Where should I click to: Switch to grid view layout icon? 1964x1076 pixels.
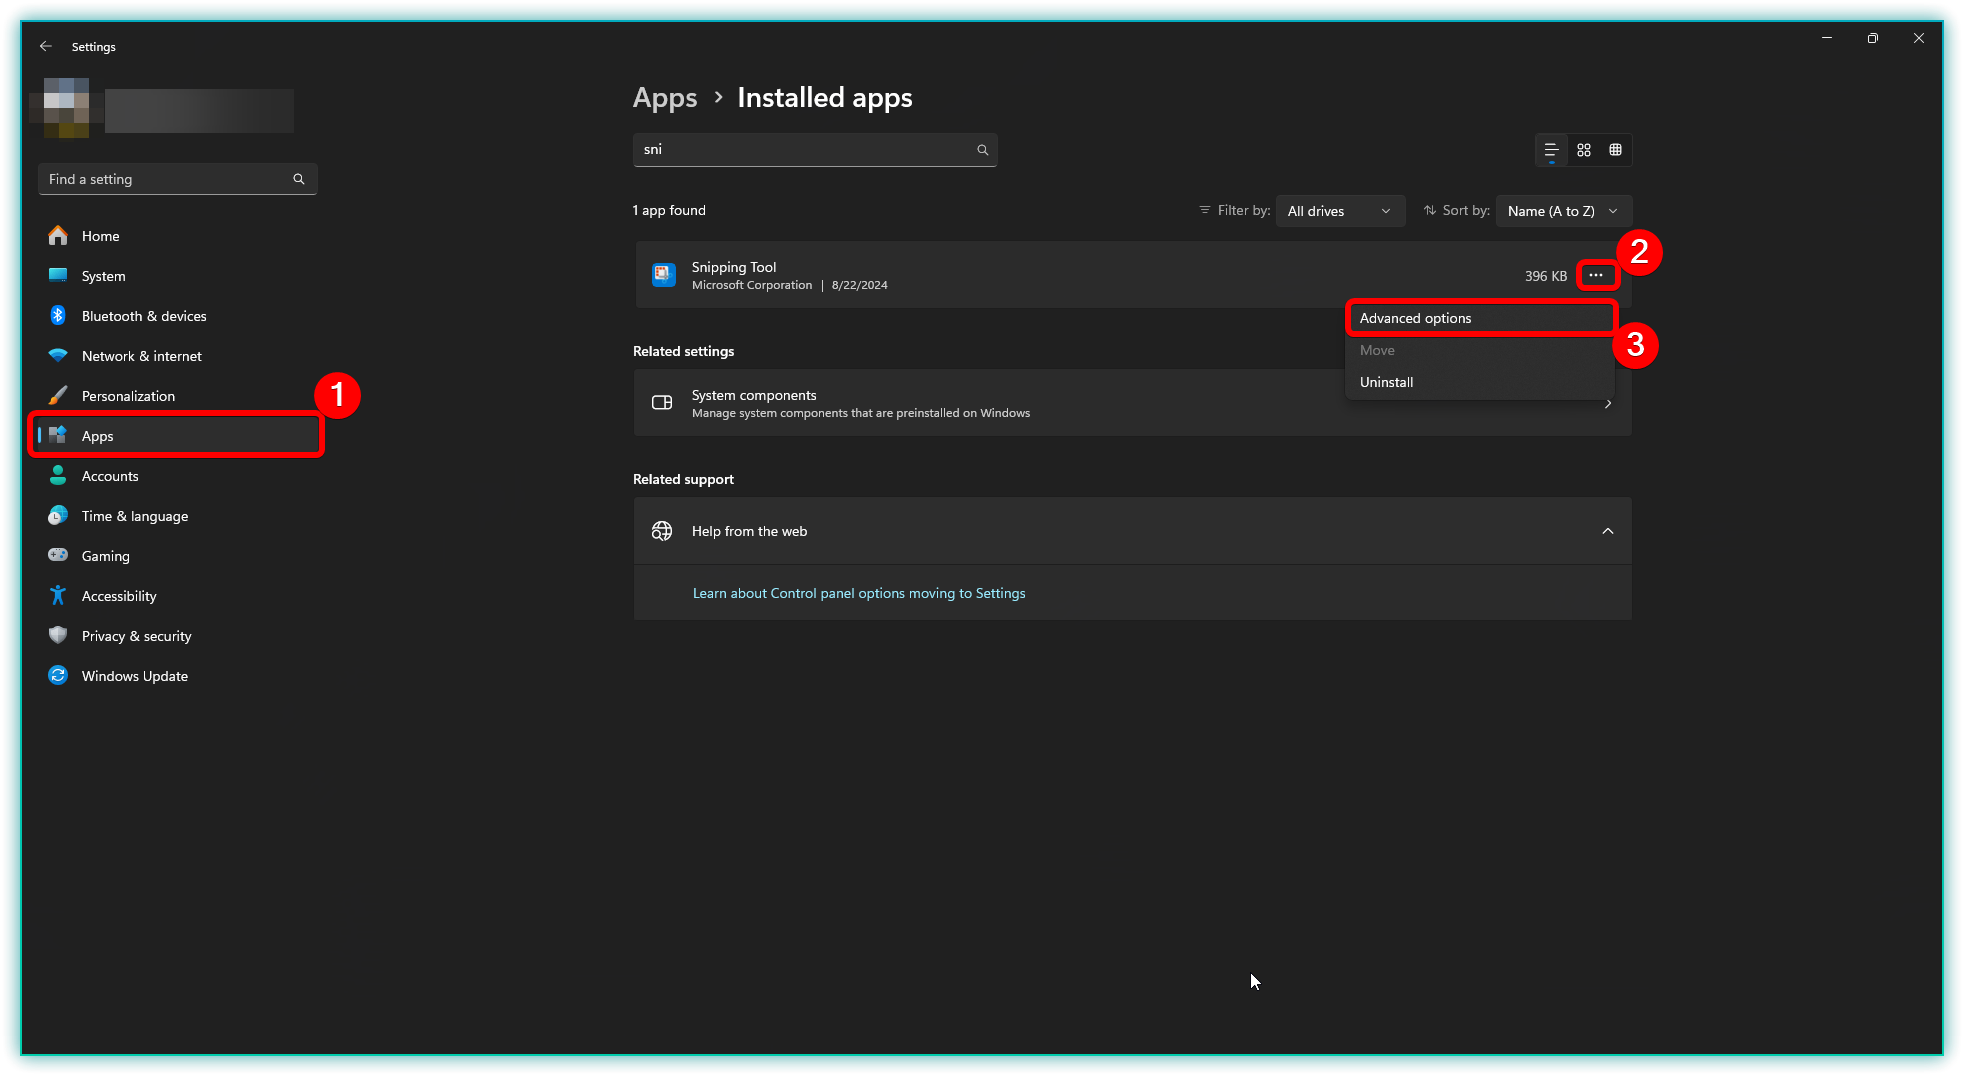click(1584, 150)
